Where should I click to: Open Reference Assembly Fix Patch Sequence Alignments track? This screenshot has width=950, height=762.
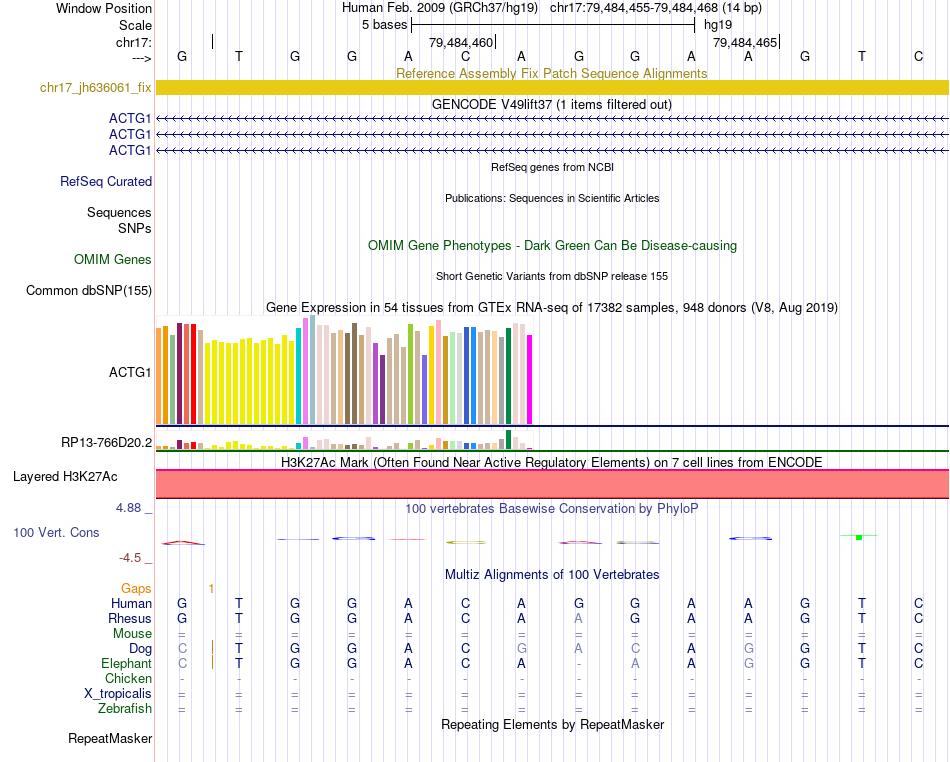point(551,73)
